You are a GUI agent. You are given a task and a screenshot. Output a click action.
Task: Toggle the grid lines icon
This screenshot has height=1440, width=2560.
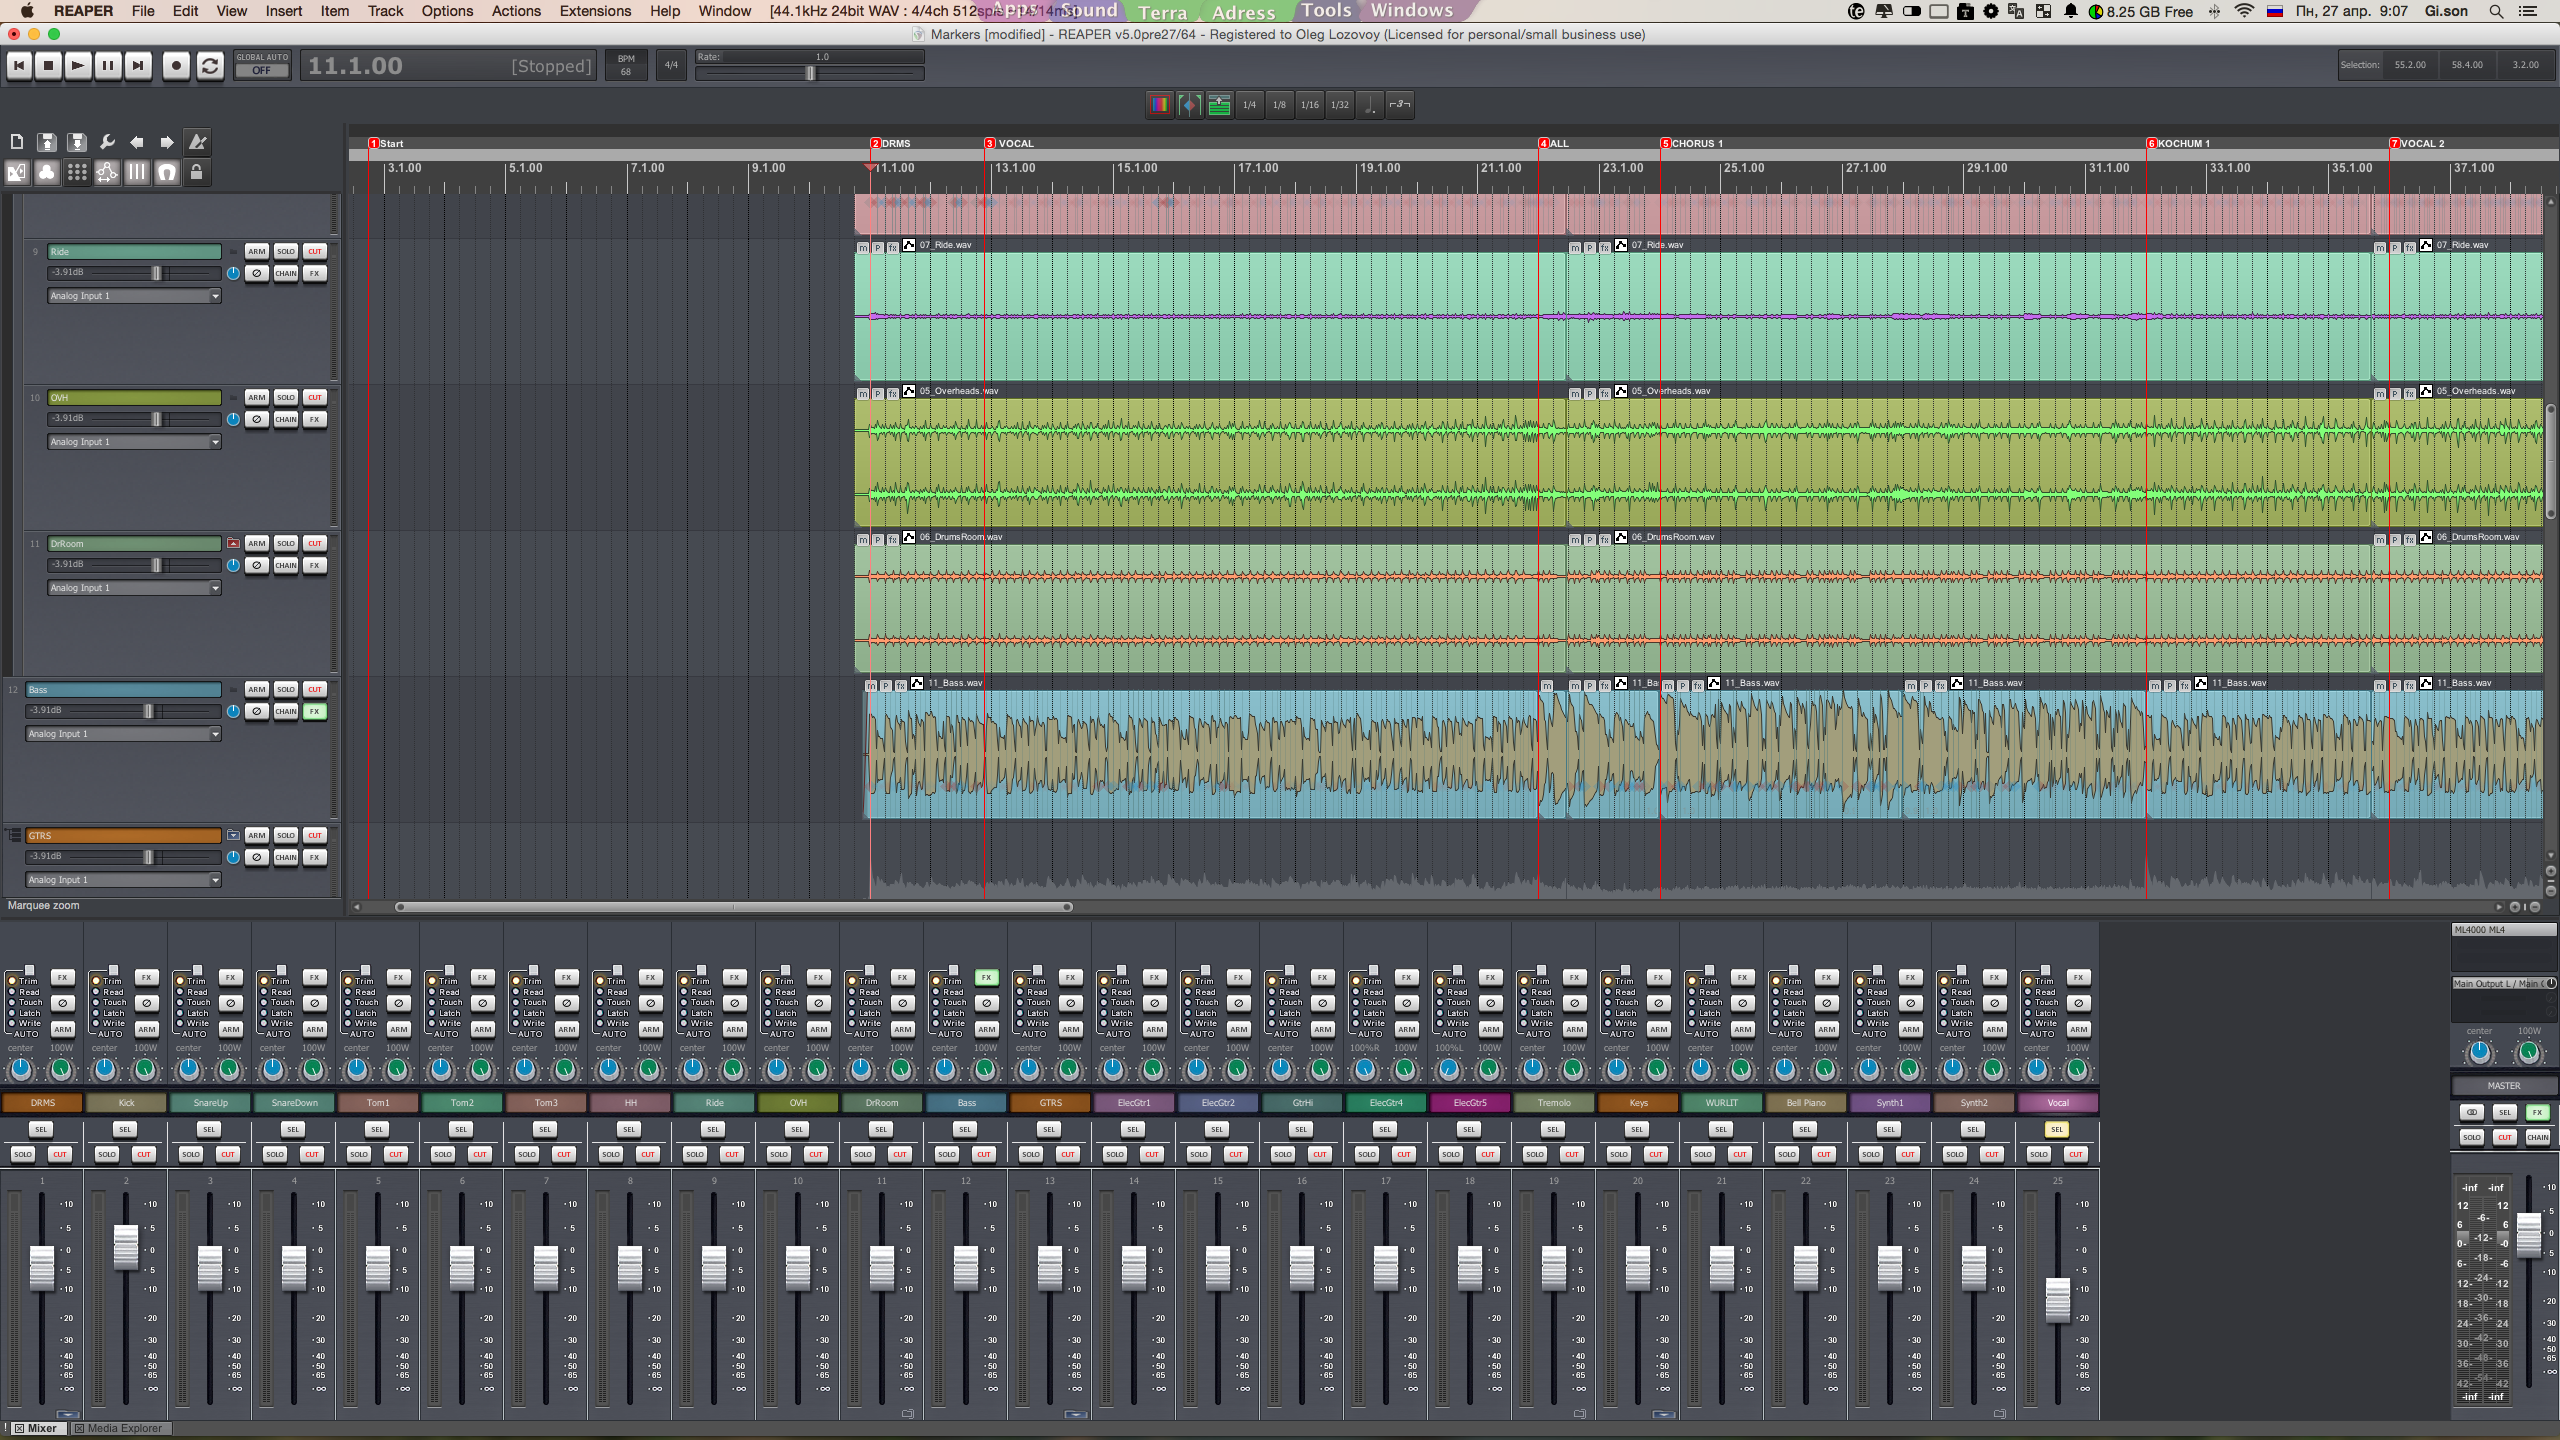click(137, 172)
